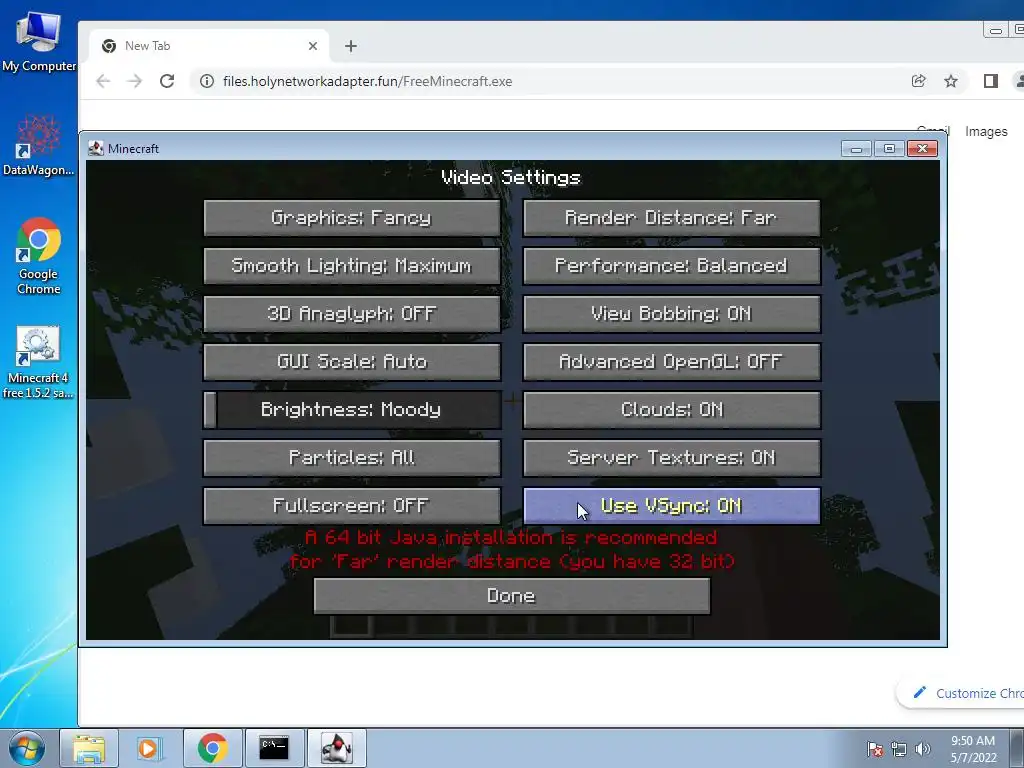Click Customize Chrome button
This screenshot has width=1024, height=768.
click(962, 693)
